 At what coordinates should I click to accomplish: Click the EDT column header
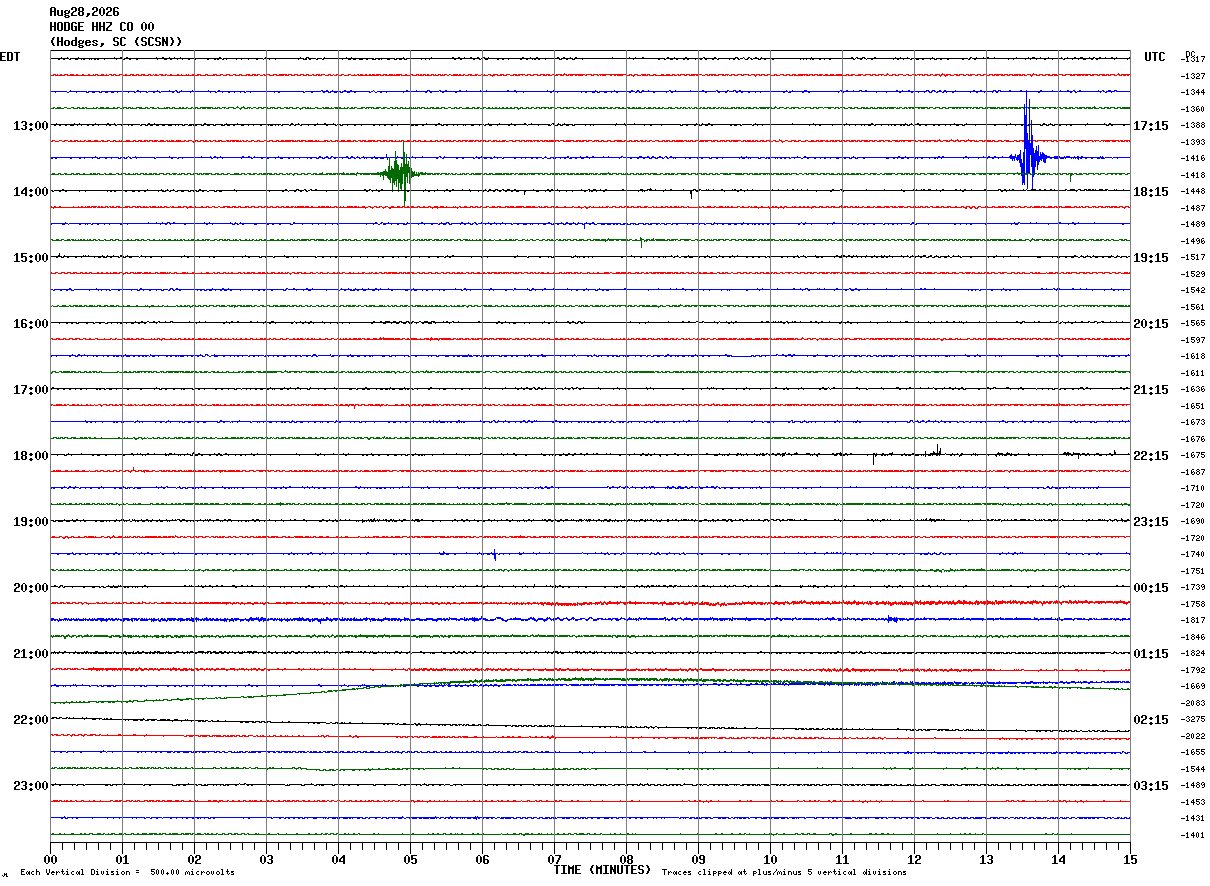[x=10, y=57]
